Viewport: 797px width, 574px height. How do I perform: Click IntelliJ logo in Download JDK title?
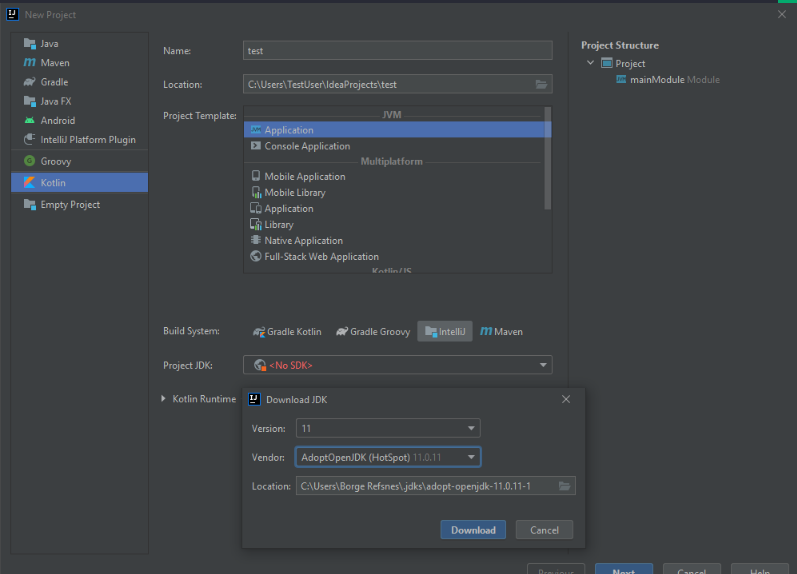tap(254, 399)
